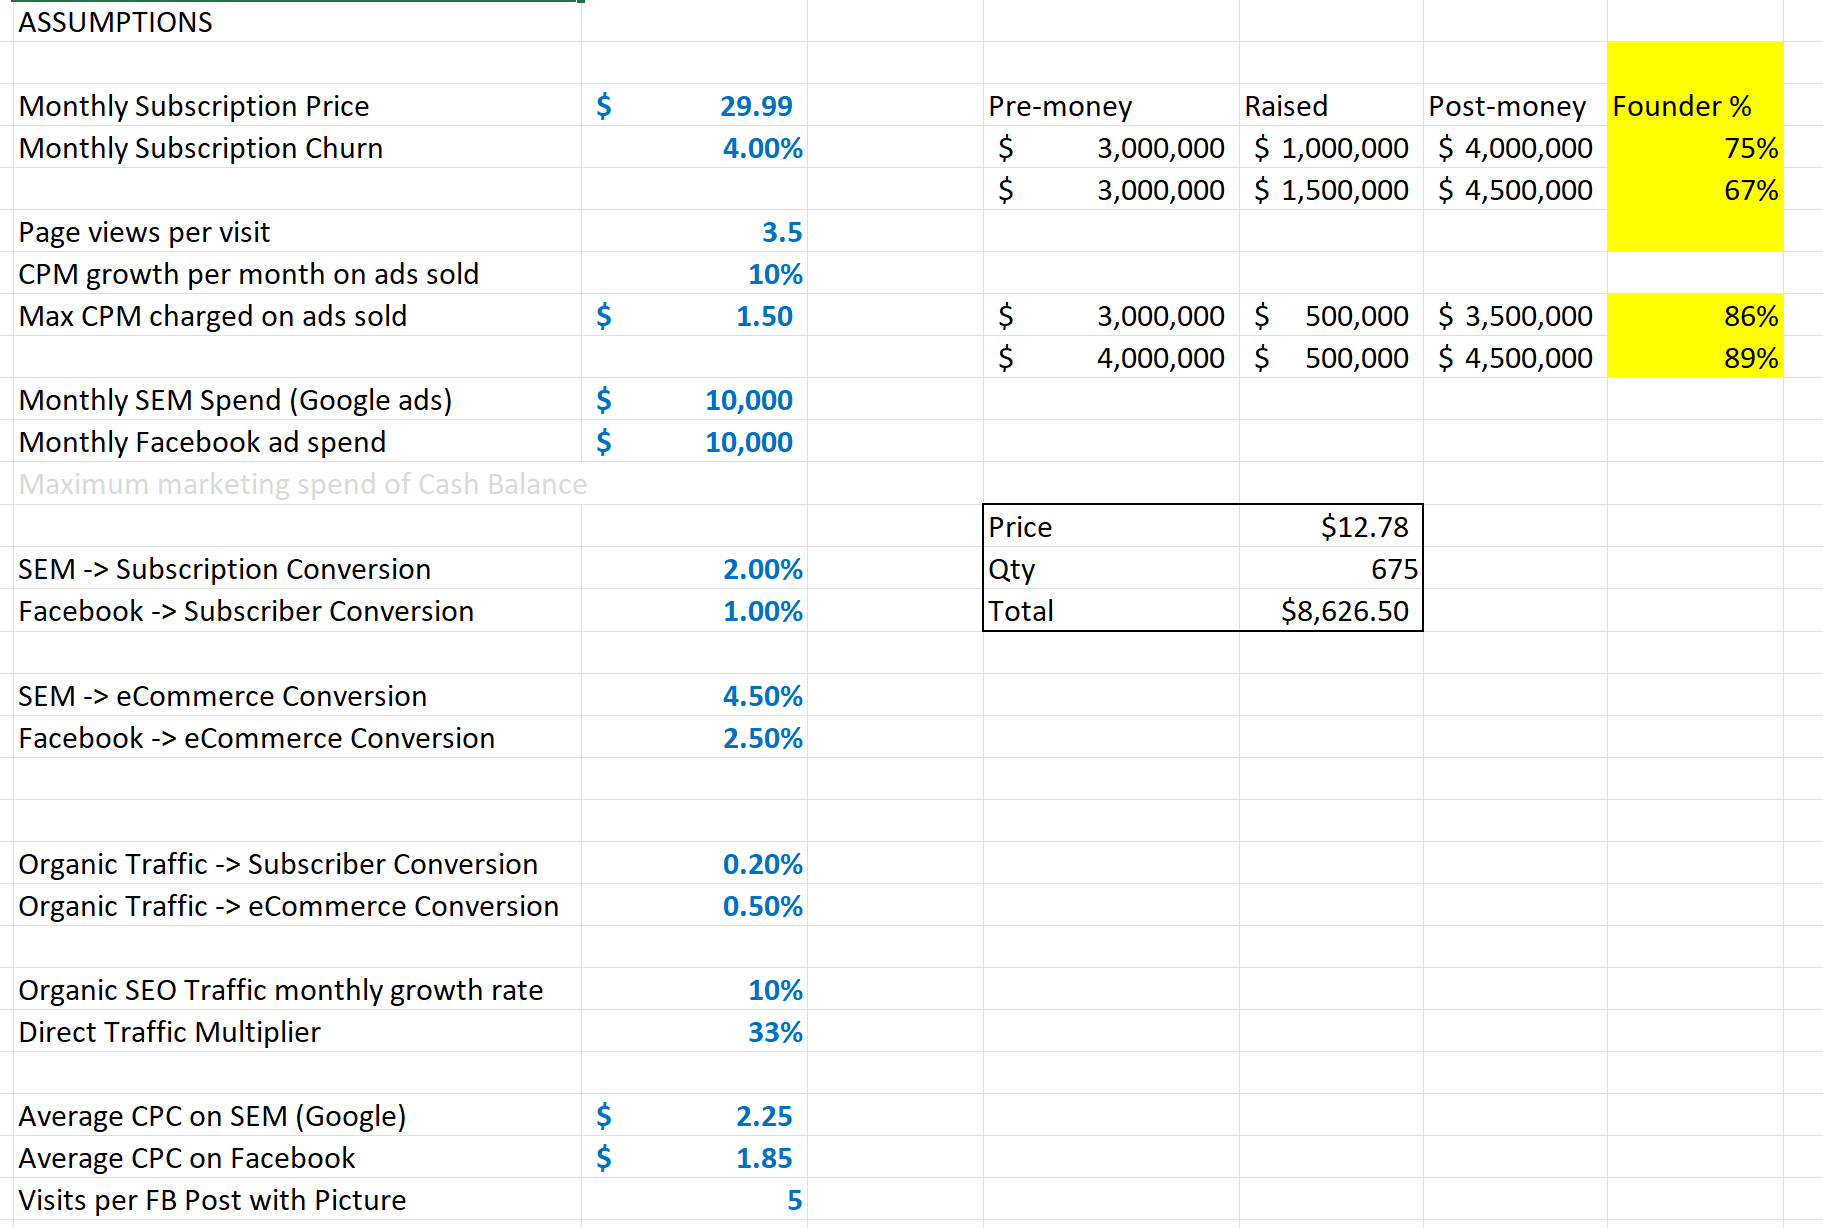Click the 2.50% Facebook eCommerce value
Screen dimensions: 1823x1228
[x=694, y=737]
